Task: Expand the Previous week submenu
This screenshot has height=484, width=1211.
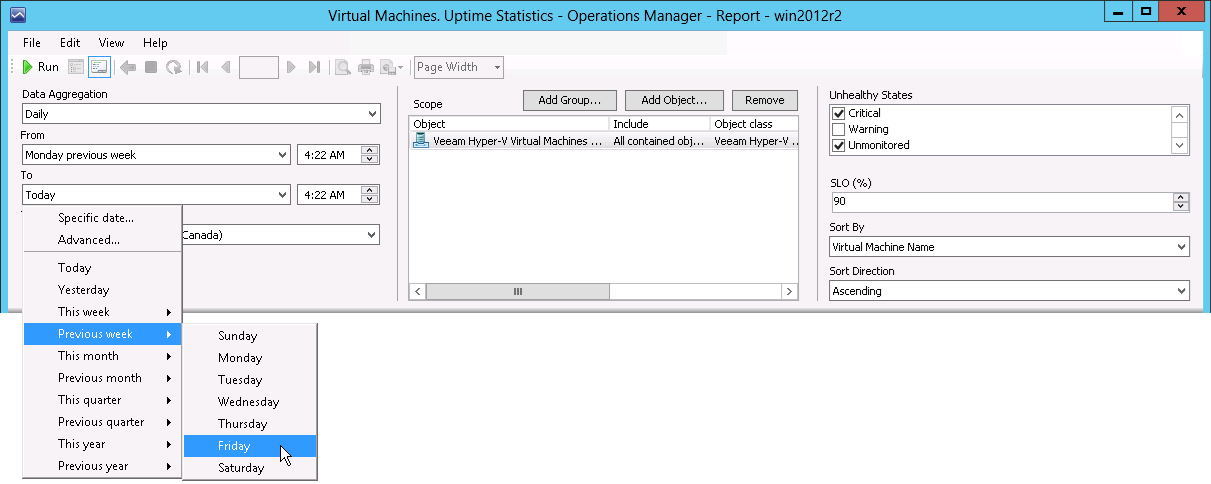Action: [102, 334]
